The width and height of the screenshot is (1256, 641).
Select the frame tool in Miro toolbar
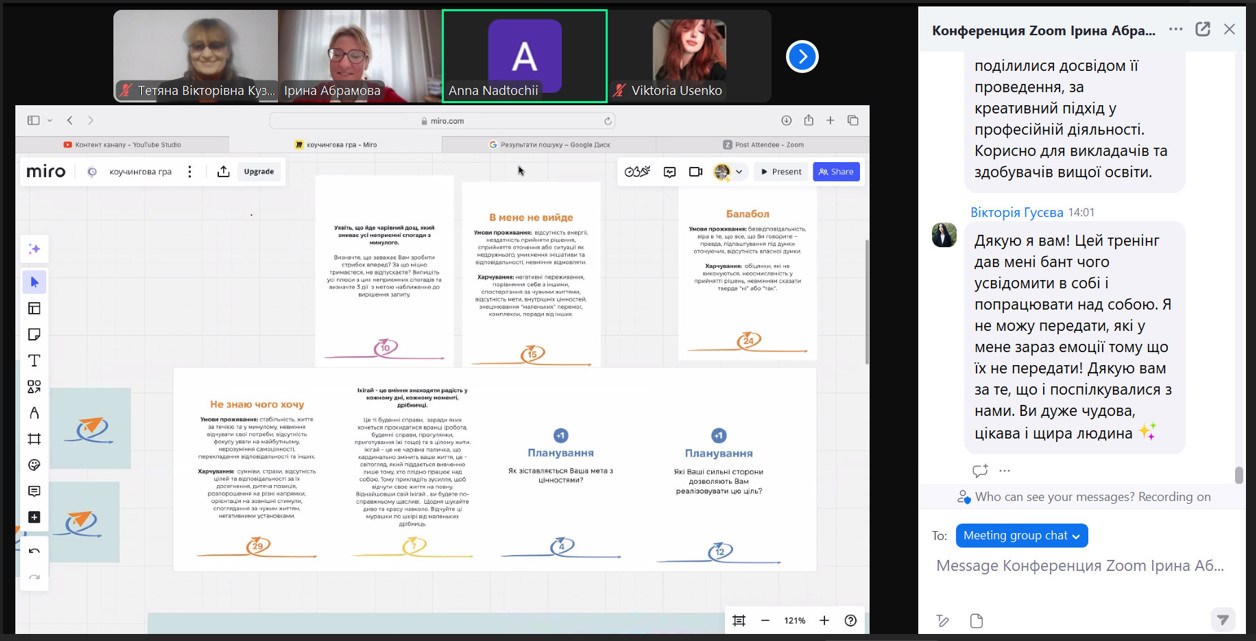pyautogui.click(x=34, y=439)
